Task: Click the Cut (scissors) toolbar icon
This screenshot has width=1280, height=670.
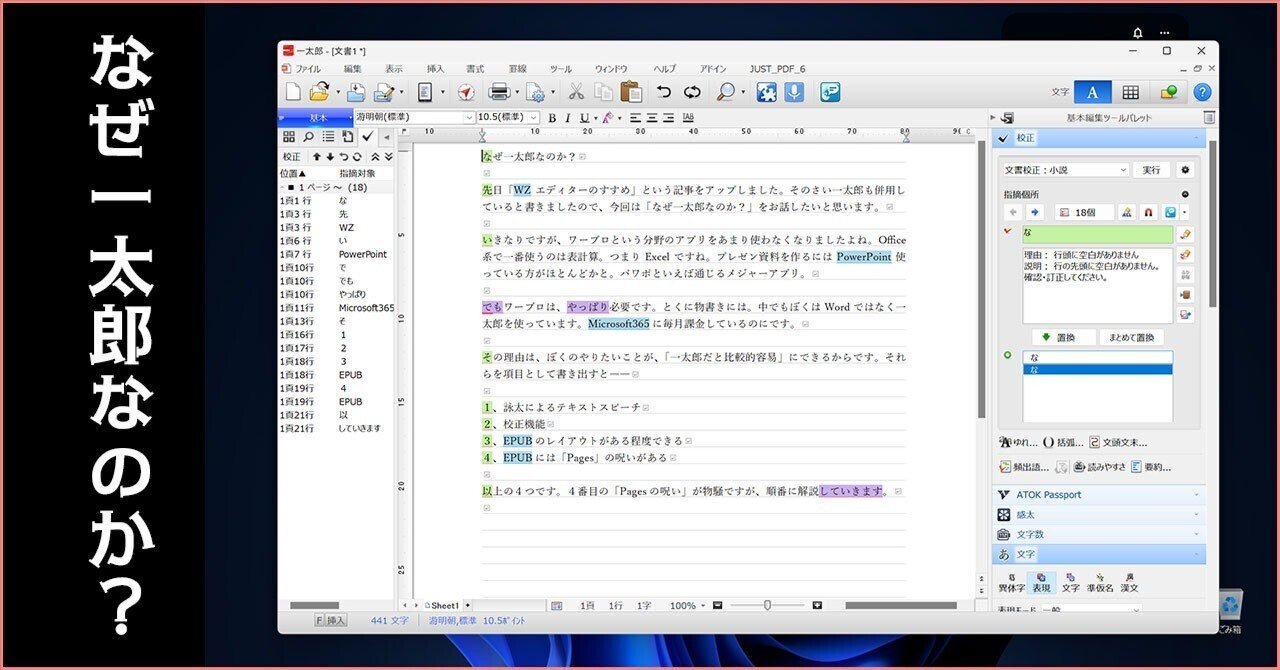Action: coord(575,91)
